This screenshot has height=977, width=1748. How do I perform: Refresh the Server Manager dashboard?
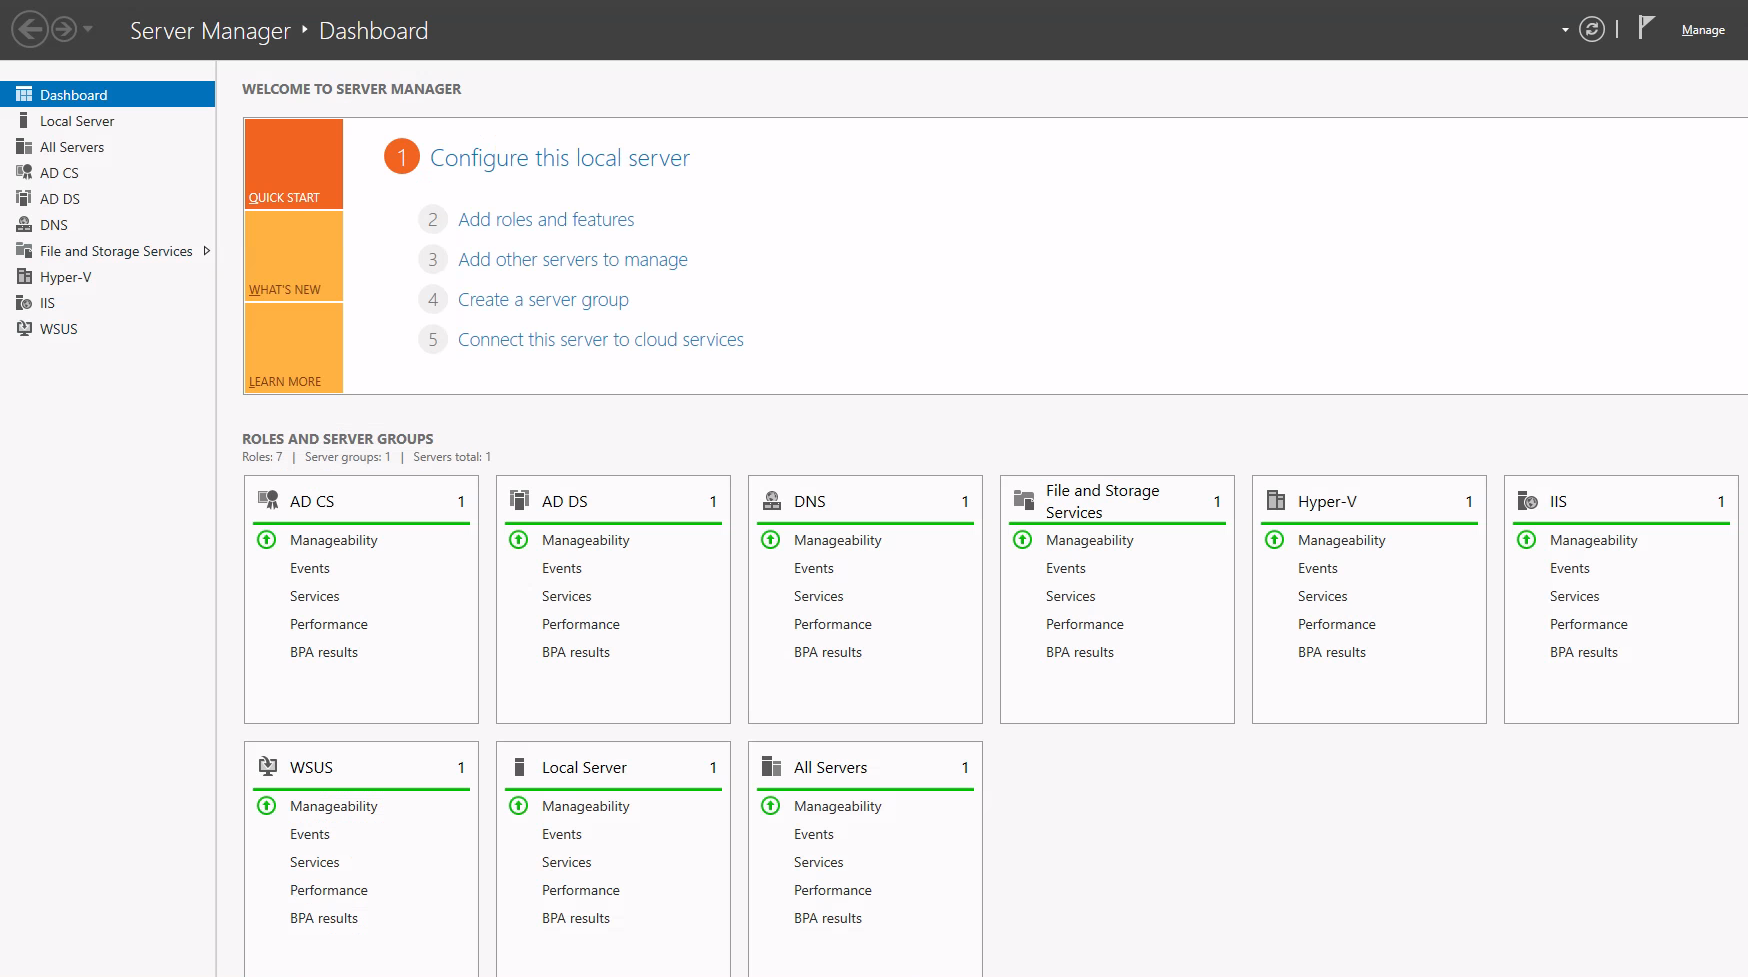tap(1592, 30)
